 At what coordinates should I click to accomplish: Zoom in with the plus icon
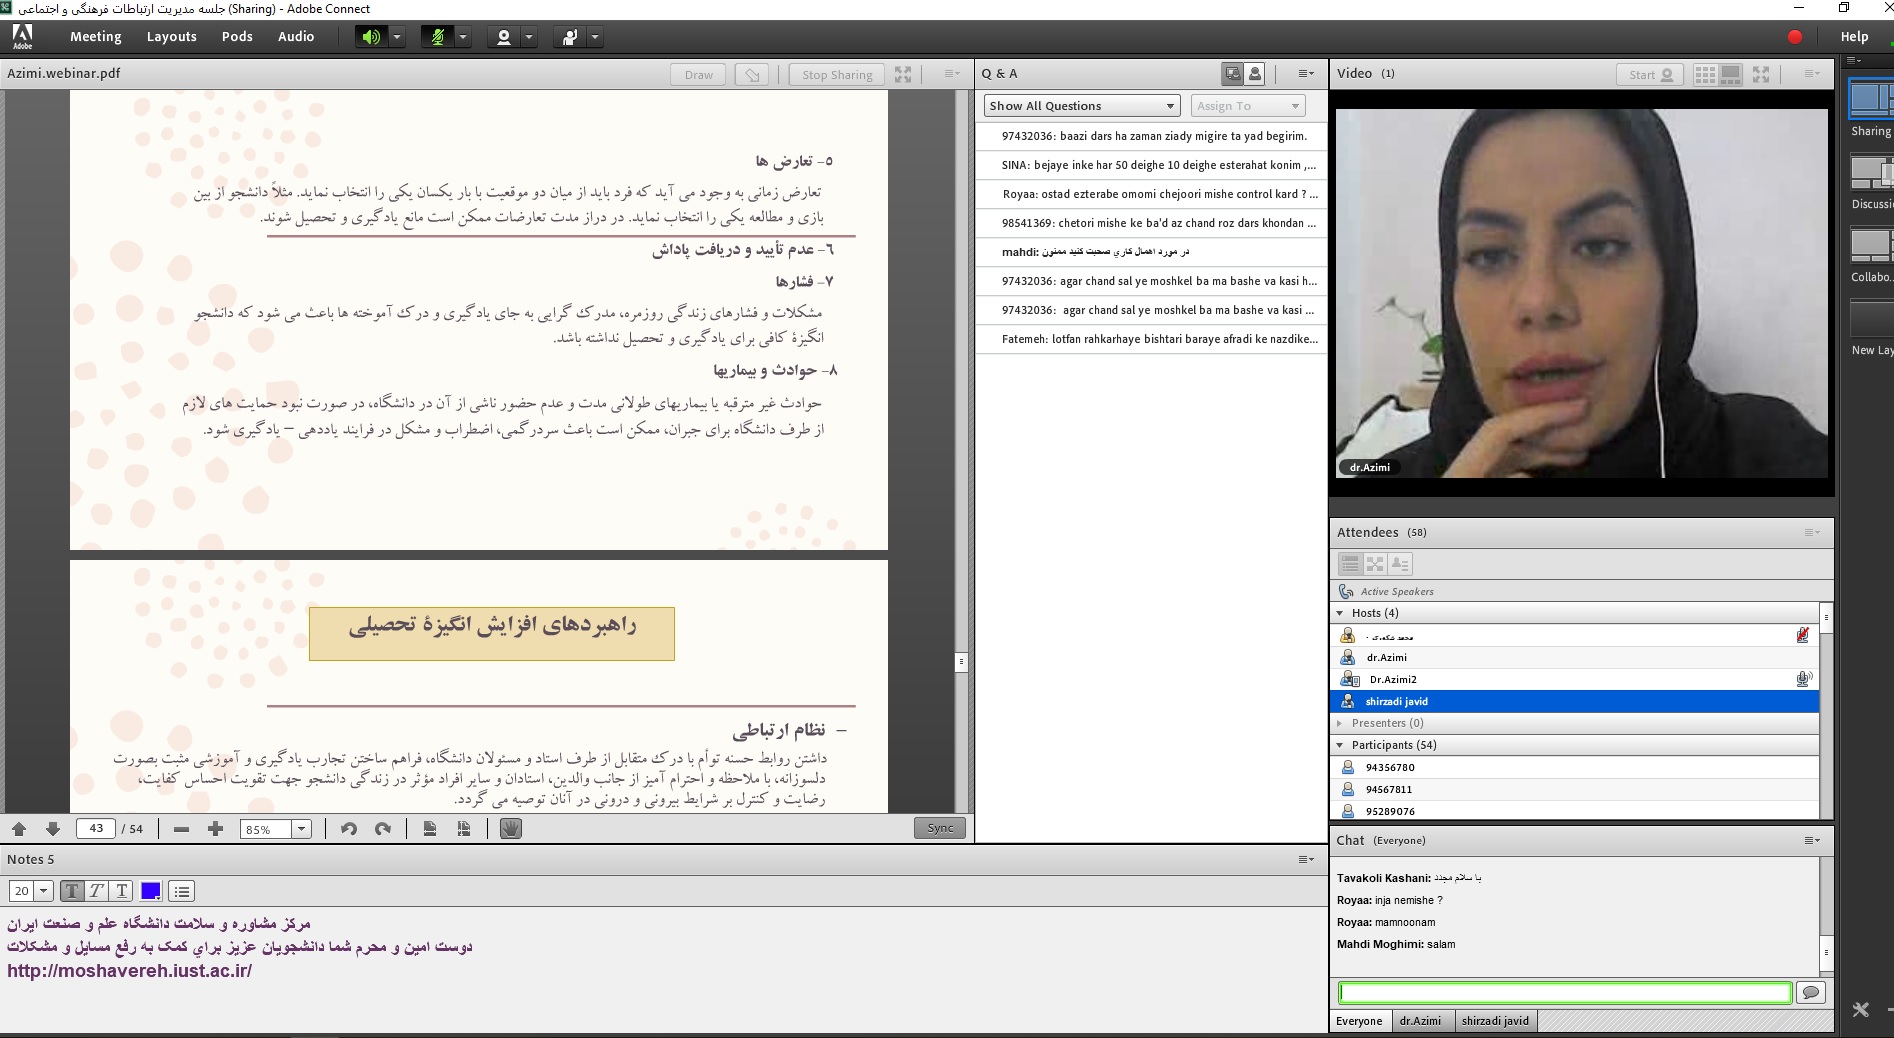tap(215, 829)
